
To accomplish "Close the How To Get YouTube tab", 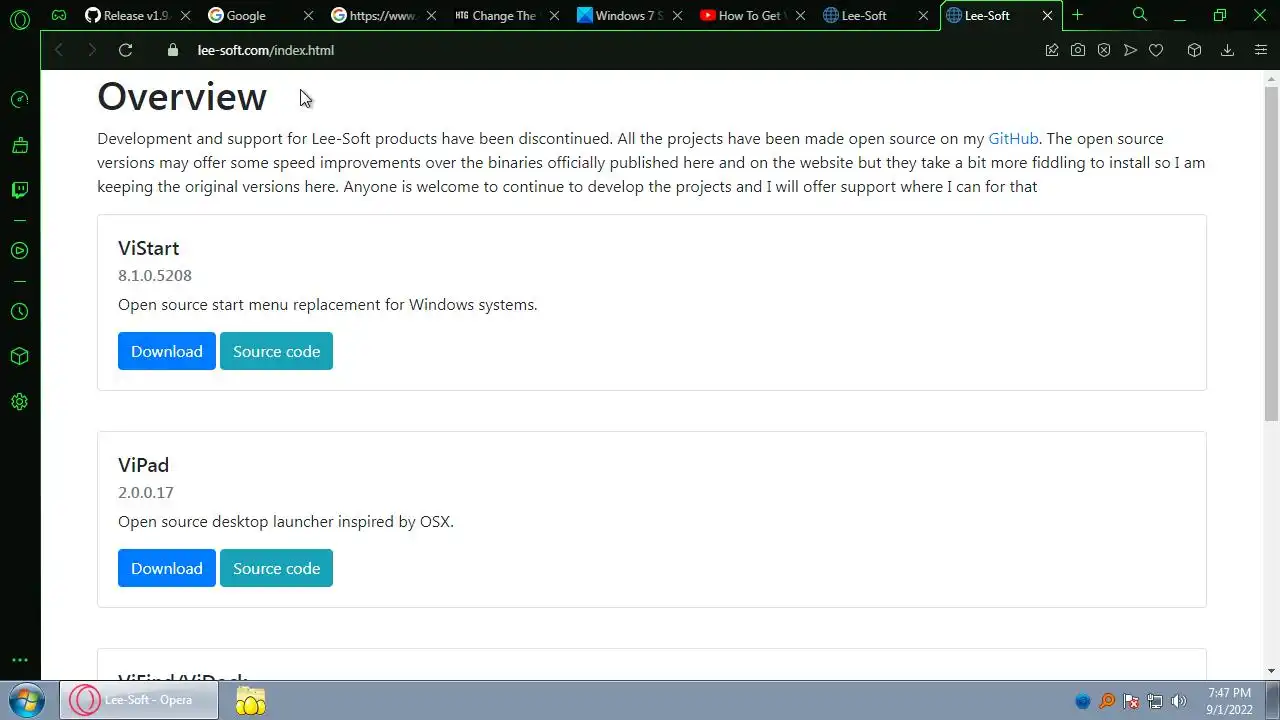I will click(801, 15).
